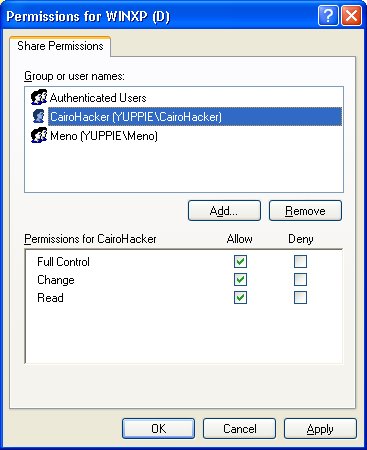The height and width of the screenshot is (450, 367).
Task: Uncheck Allow for Change permission
Action: tap(240, 280)
